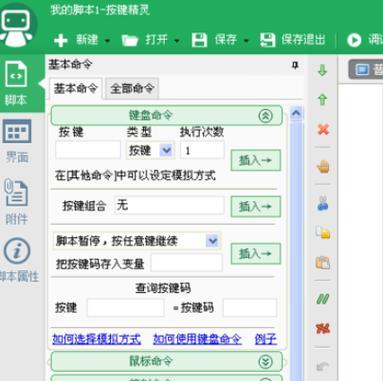This screenshot has height=381, width=383.
Task: Open the 脚本属性 info section
Action: 18,260
